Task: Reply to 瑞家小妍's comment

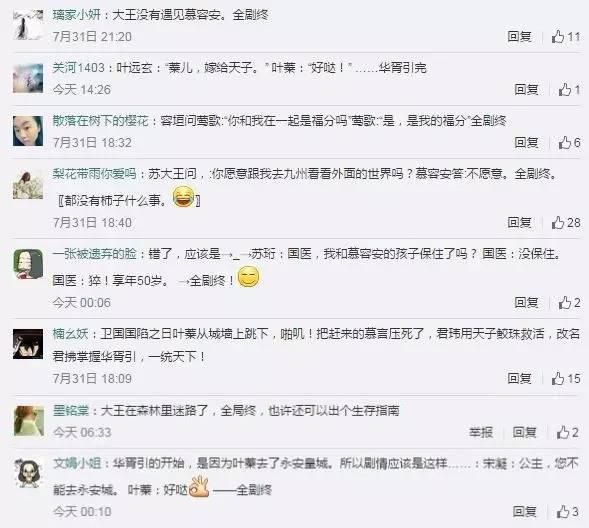Action: 520,37
